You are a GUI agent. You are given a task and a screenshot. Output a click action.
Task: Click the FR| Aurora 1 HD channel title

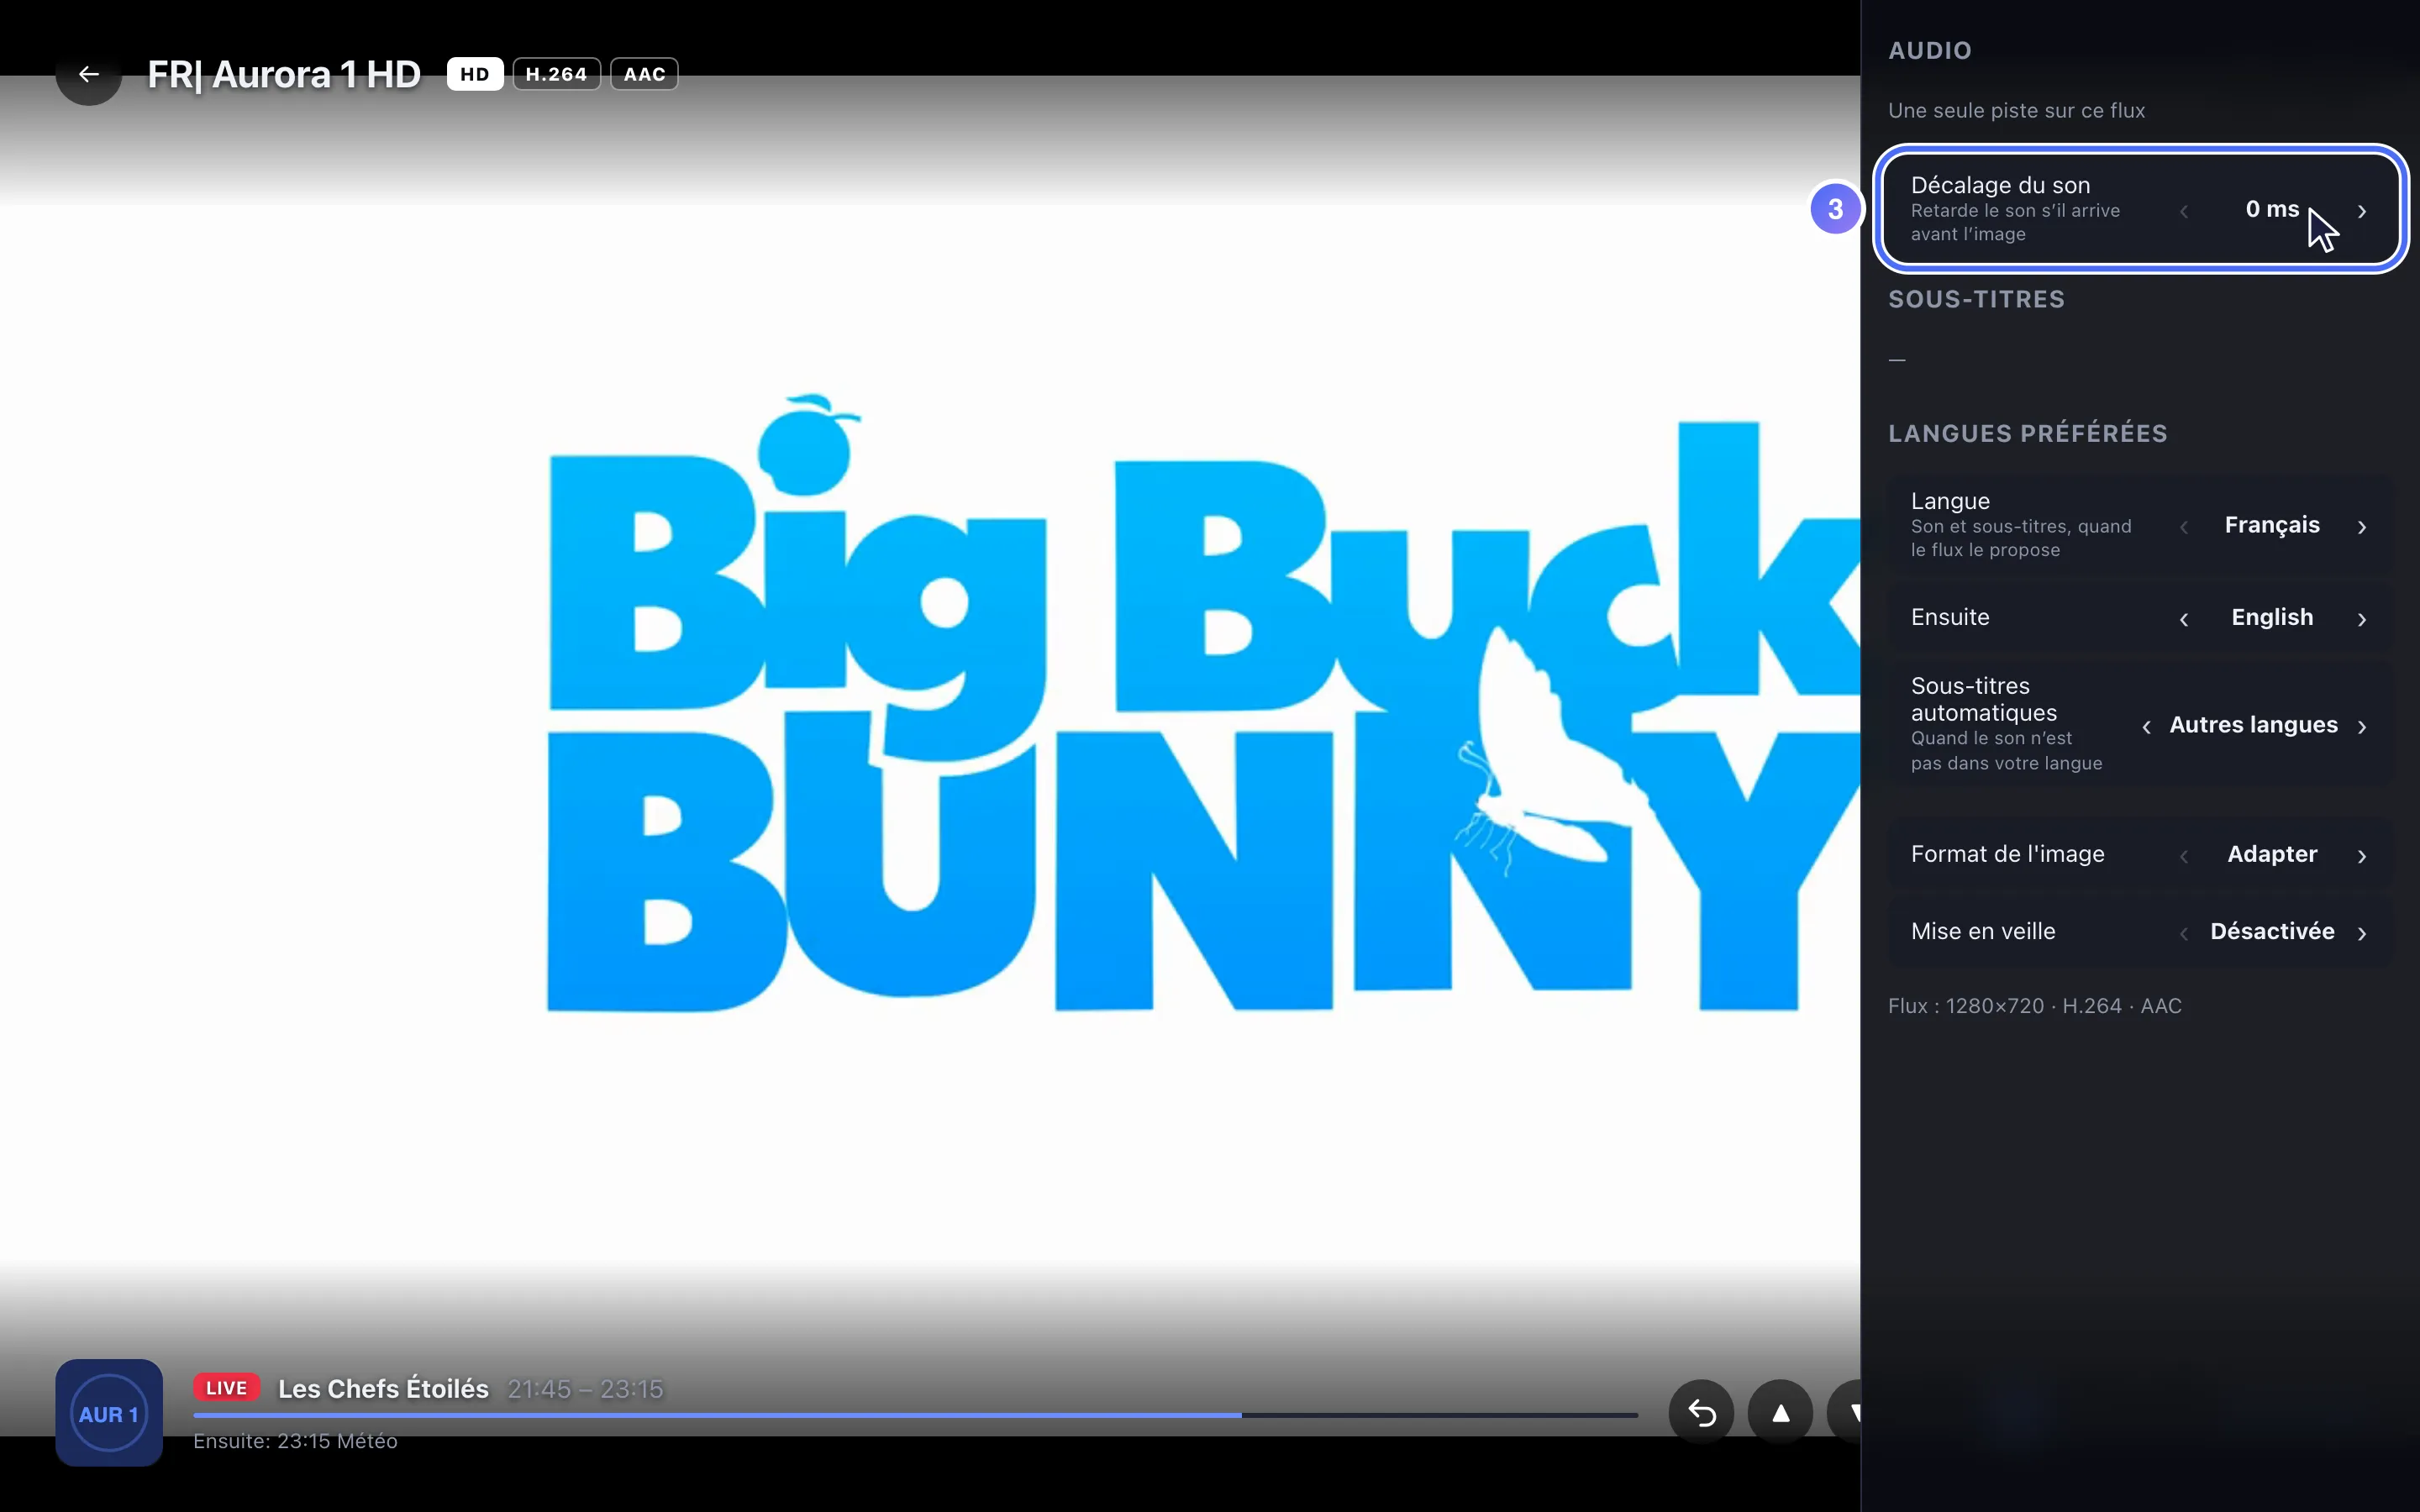click(x=284, y=74)
